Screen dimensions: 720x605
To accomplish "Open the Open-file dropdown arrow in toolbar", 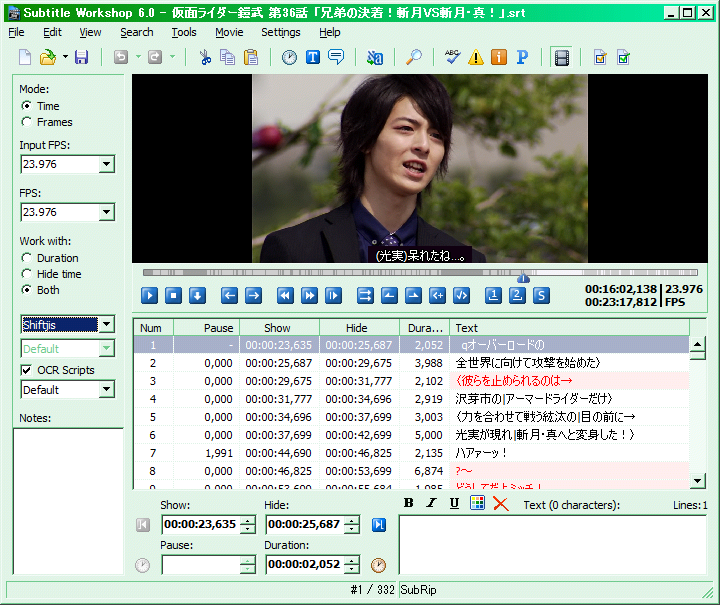I will [65, 57].
